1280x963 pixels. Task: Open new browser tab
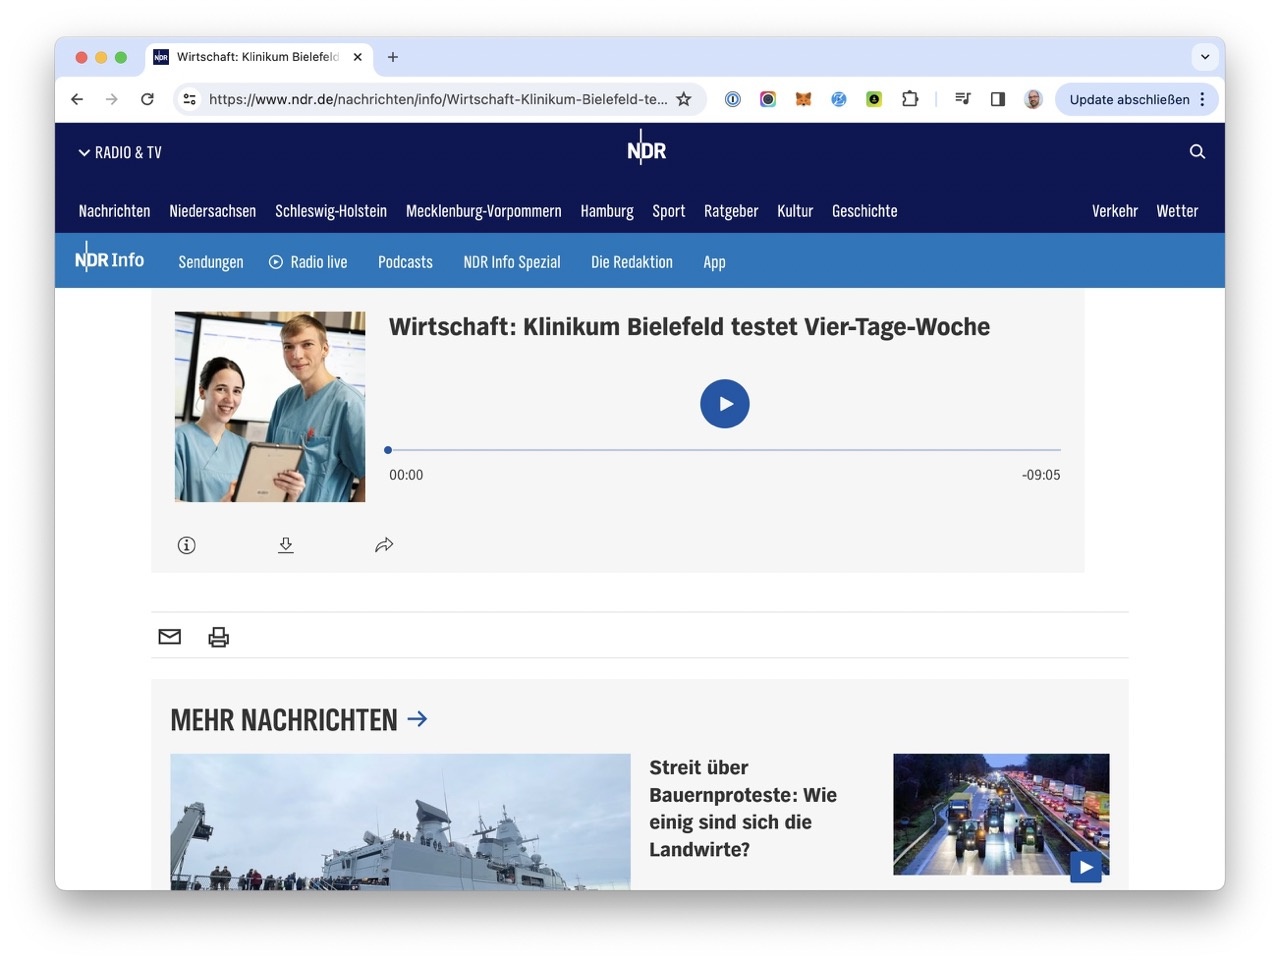click(393, 57)
